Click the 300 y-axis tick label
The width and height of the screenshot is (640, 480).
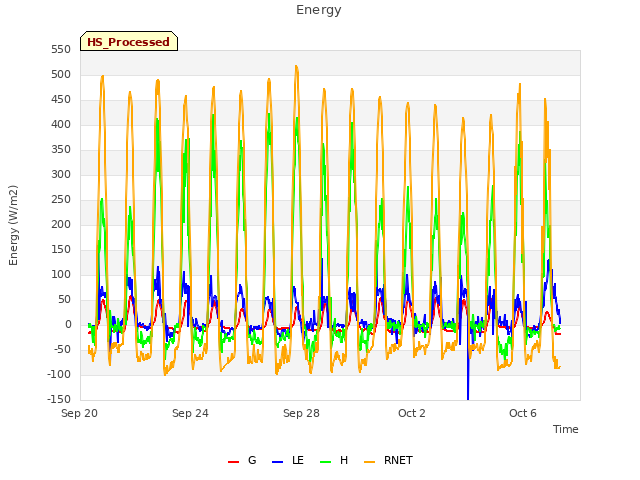click(61, 175)
